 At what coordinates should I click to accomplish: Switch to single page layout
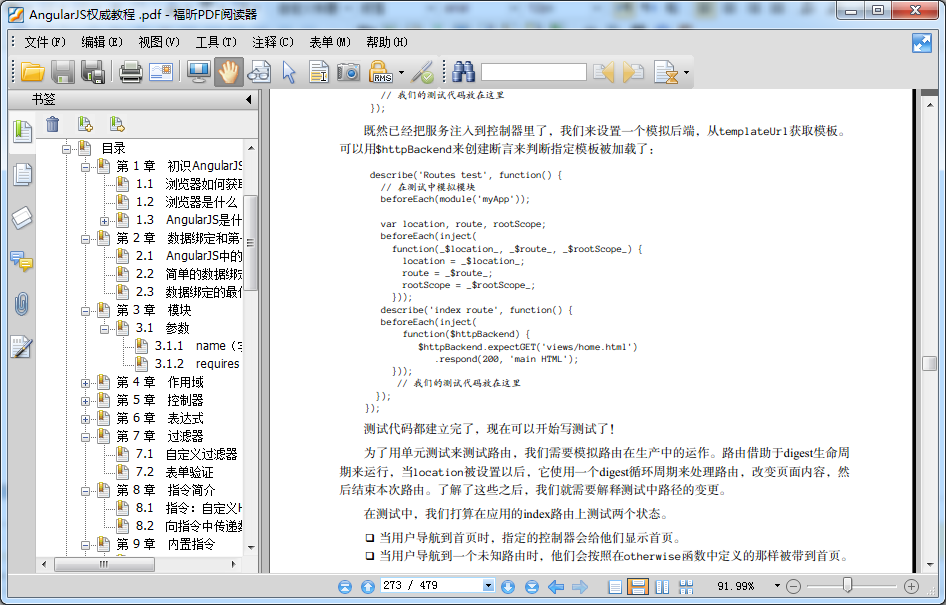coord(615,586)
